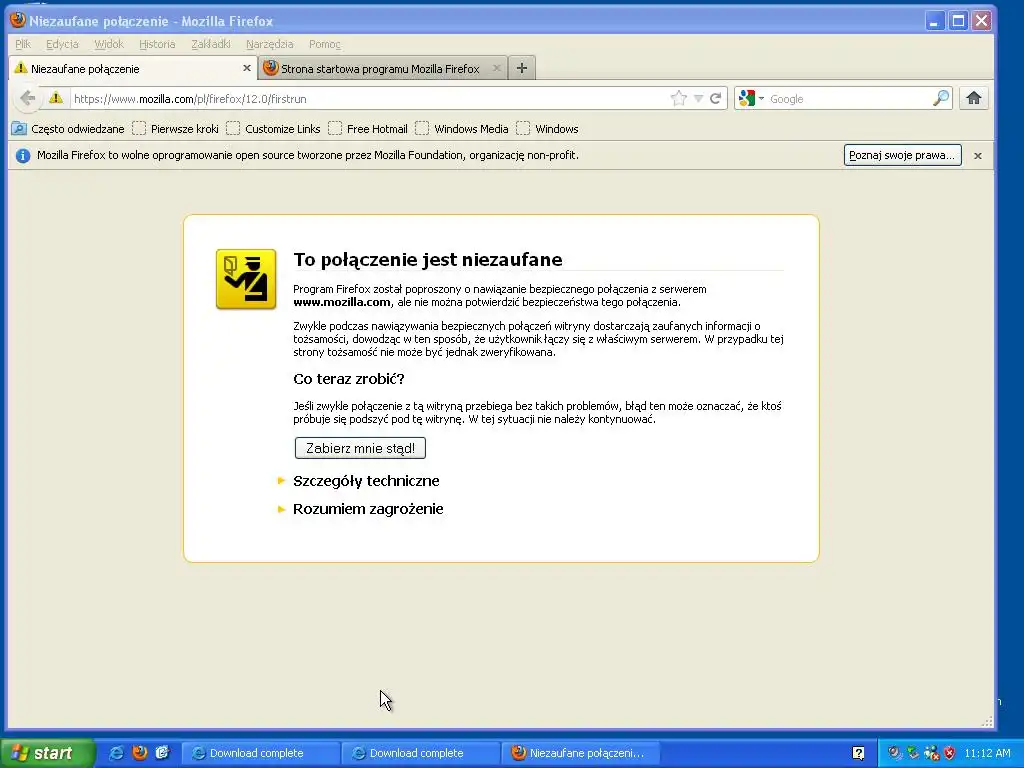Bookmark this page with the star icon
The height and width of the screenshot is (768, 1024).
click(679, 99)
